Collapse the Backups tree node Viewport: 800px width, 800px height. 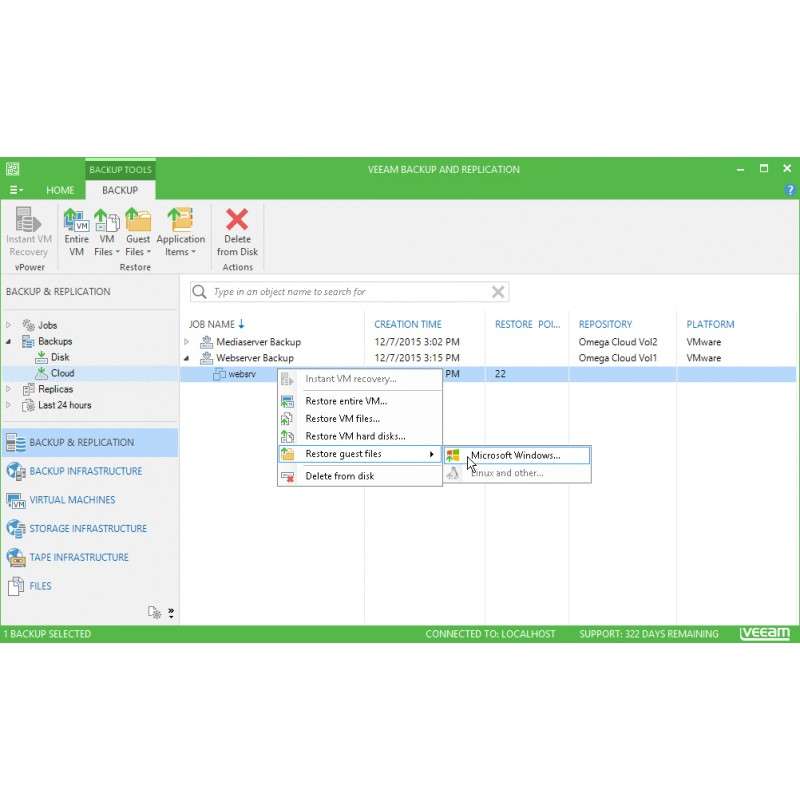pos(9,341)
